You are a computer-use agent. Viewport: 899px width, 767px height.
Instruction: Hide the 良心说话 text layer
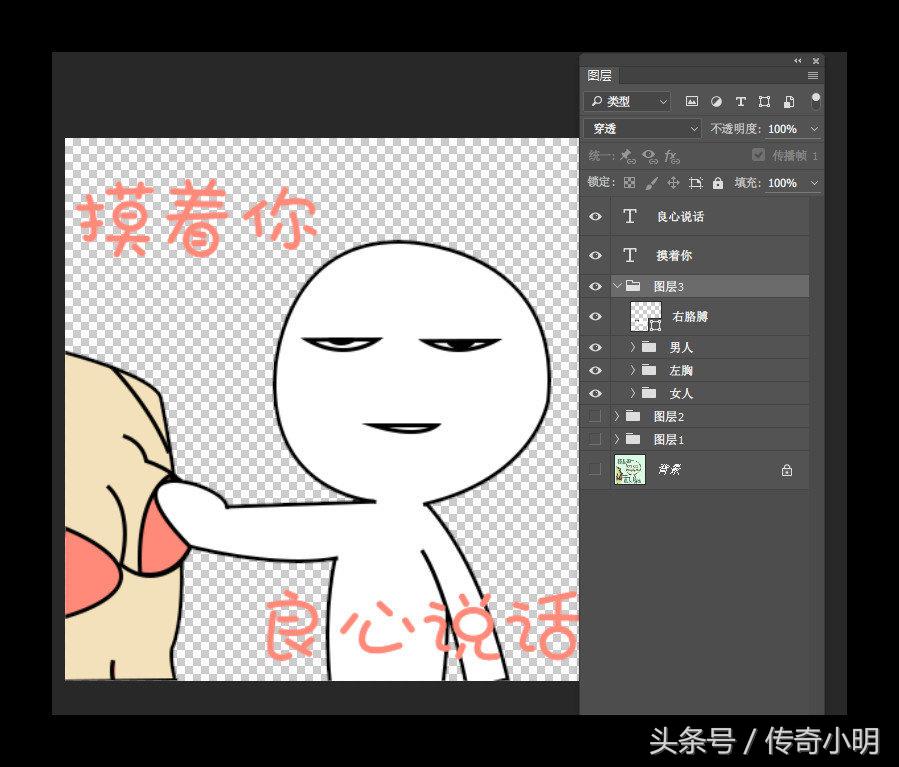click(x=595, y=216)
